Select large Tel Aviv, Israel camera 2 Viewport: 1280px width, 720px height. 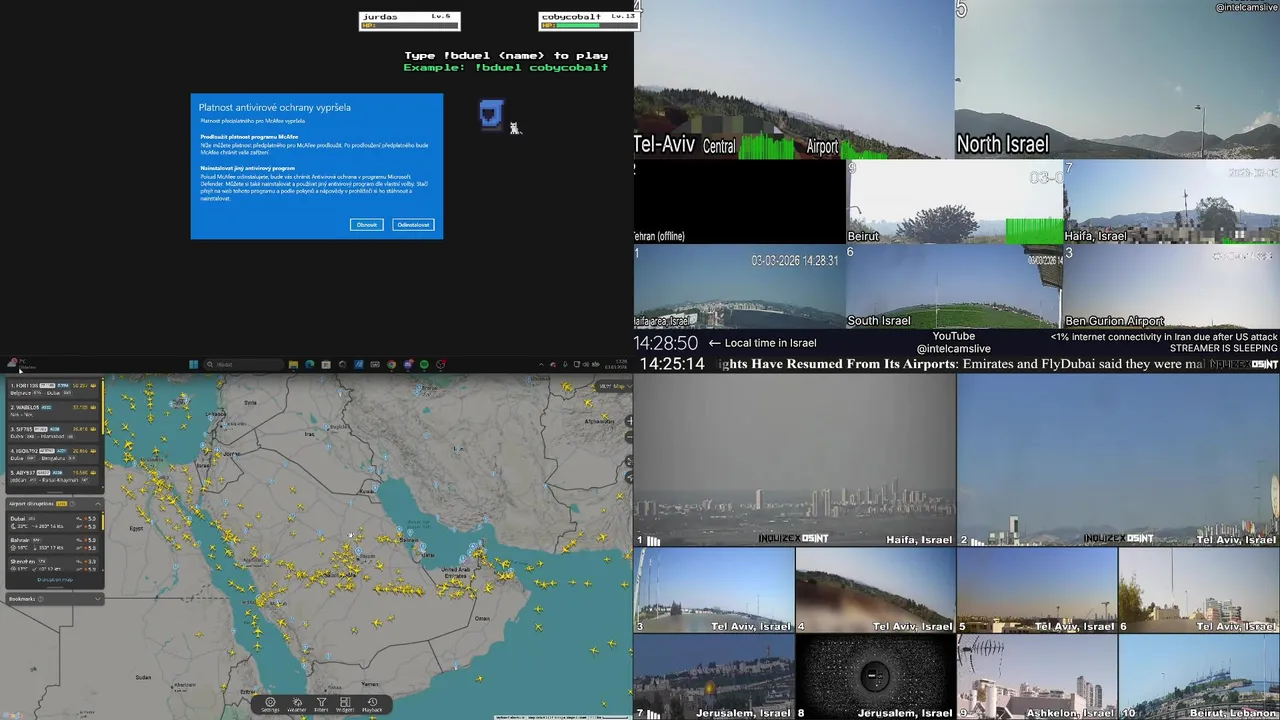tap(1118, 460)
